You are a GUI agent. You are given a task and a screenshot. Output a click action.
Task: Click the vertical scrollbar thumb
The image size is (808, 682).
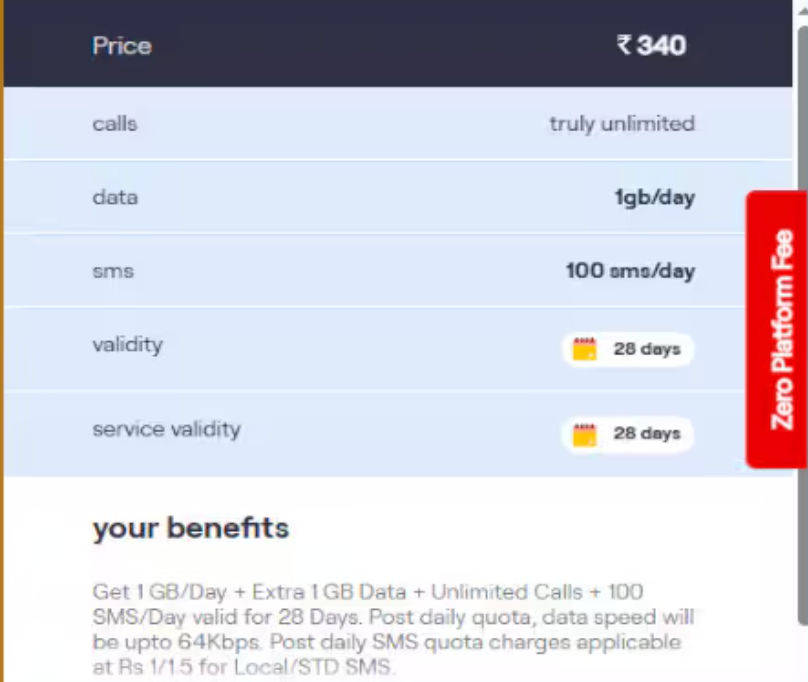tap(802, 325)
